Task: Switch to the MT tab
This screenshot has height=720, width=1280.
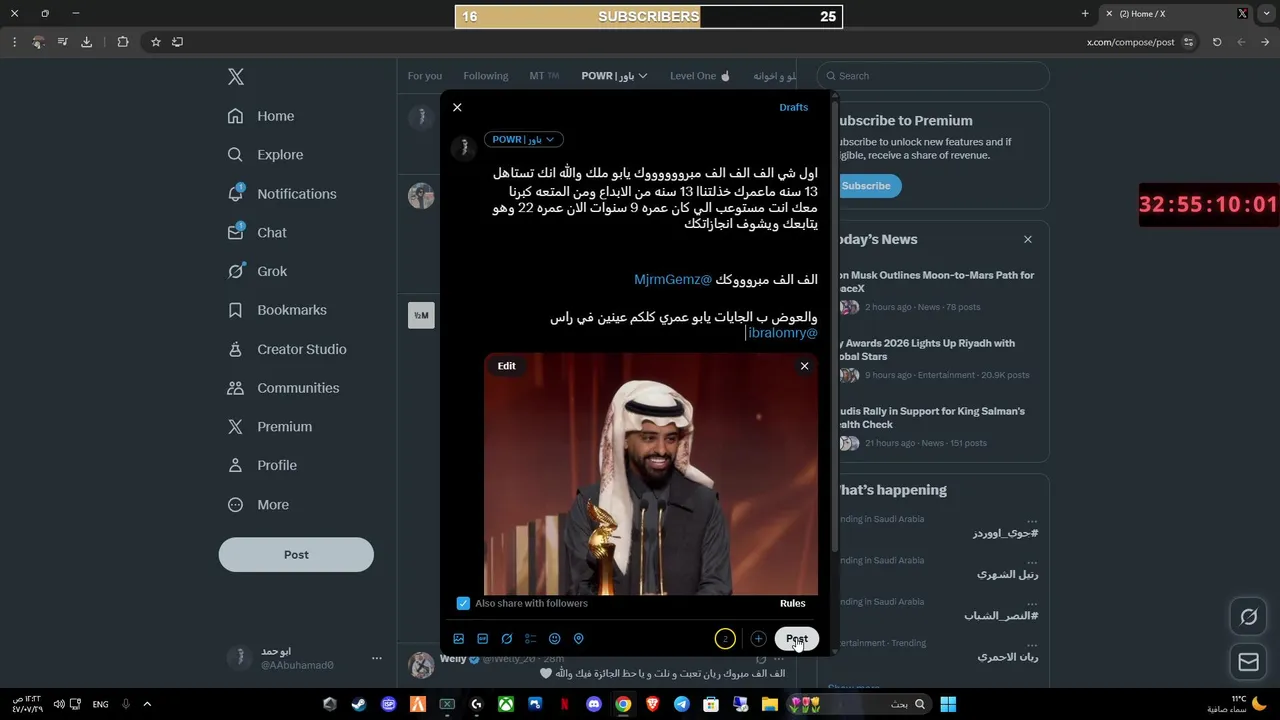Action: tap(544, 76)
